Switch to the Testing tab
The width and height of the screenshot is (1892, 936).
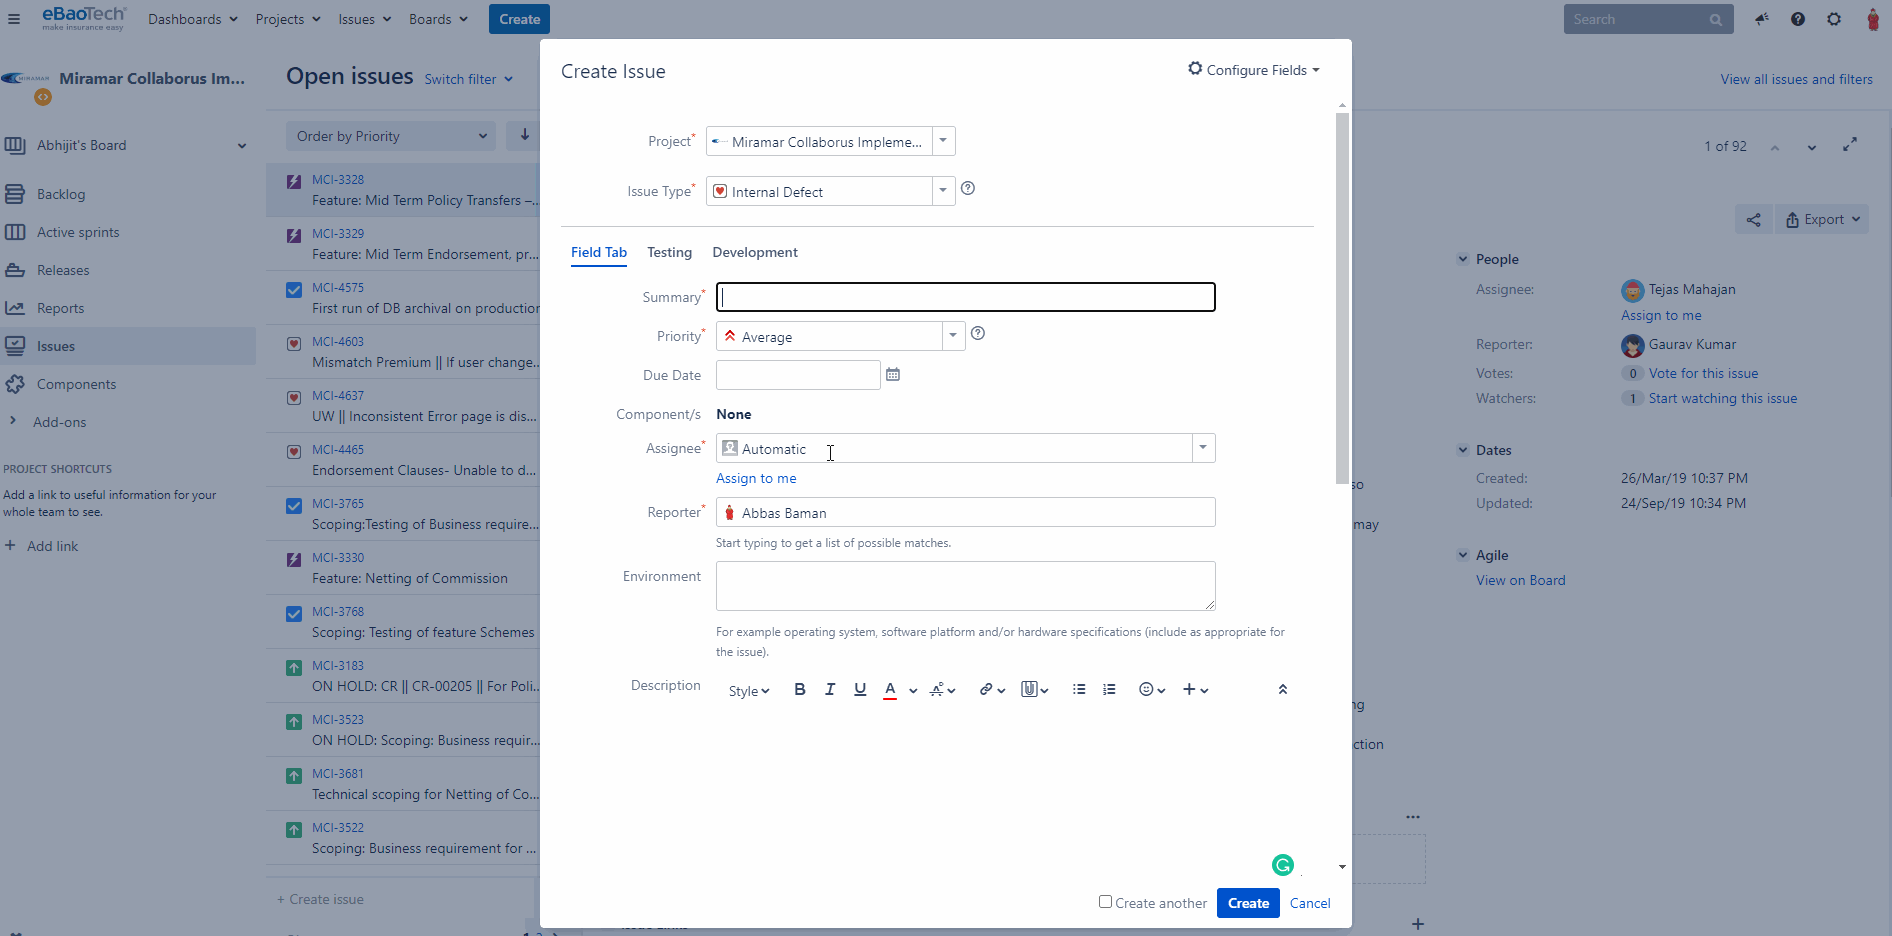click(669, 252)
